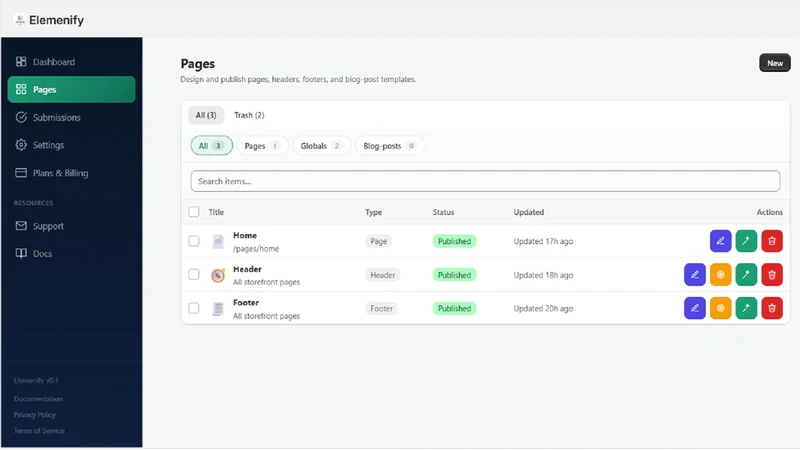Delete the Footer with red trash icon
The image size is (800, 450).
point(772,308)
